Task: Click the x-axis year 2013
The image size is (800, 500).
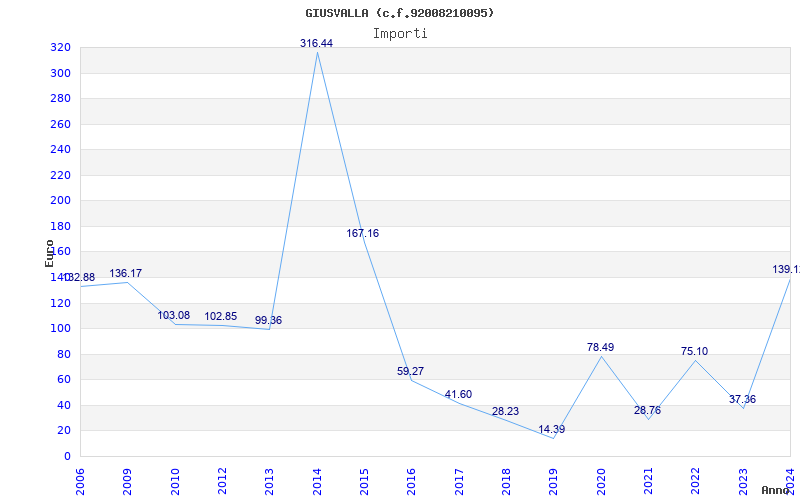Action: (x=269, y=481)
